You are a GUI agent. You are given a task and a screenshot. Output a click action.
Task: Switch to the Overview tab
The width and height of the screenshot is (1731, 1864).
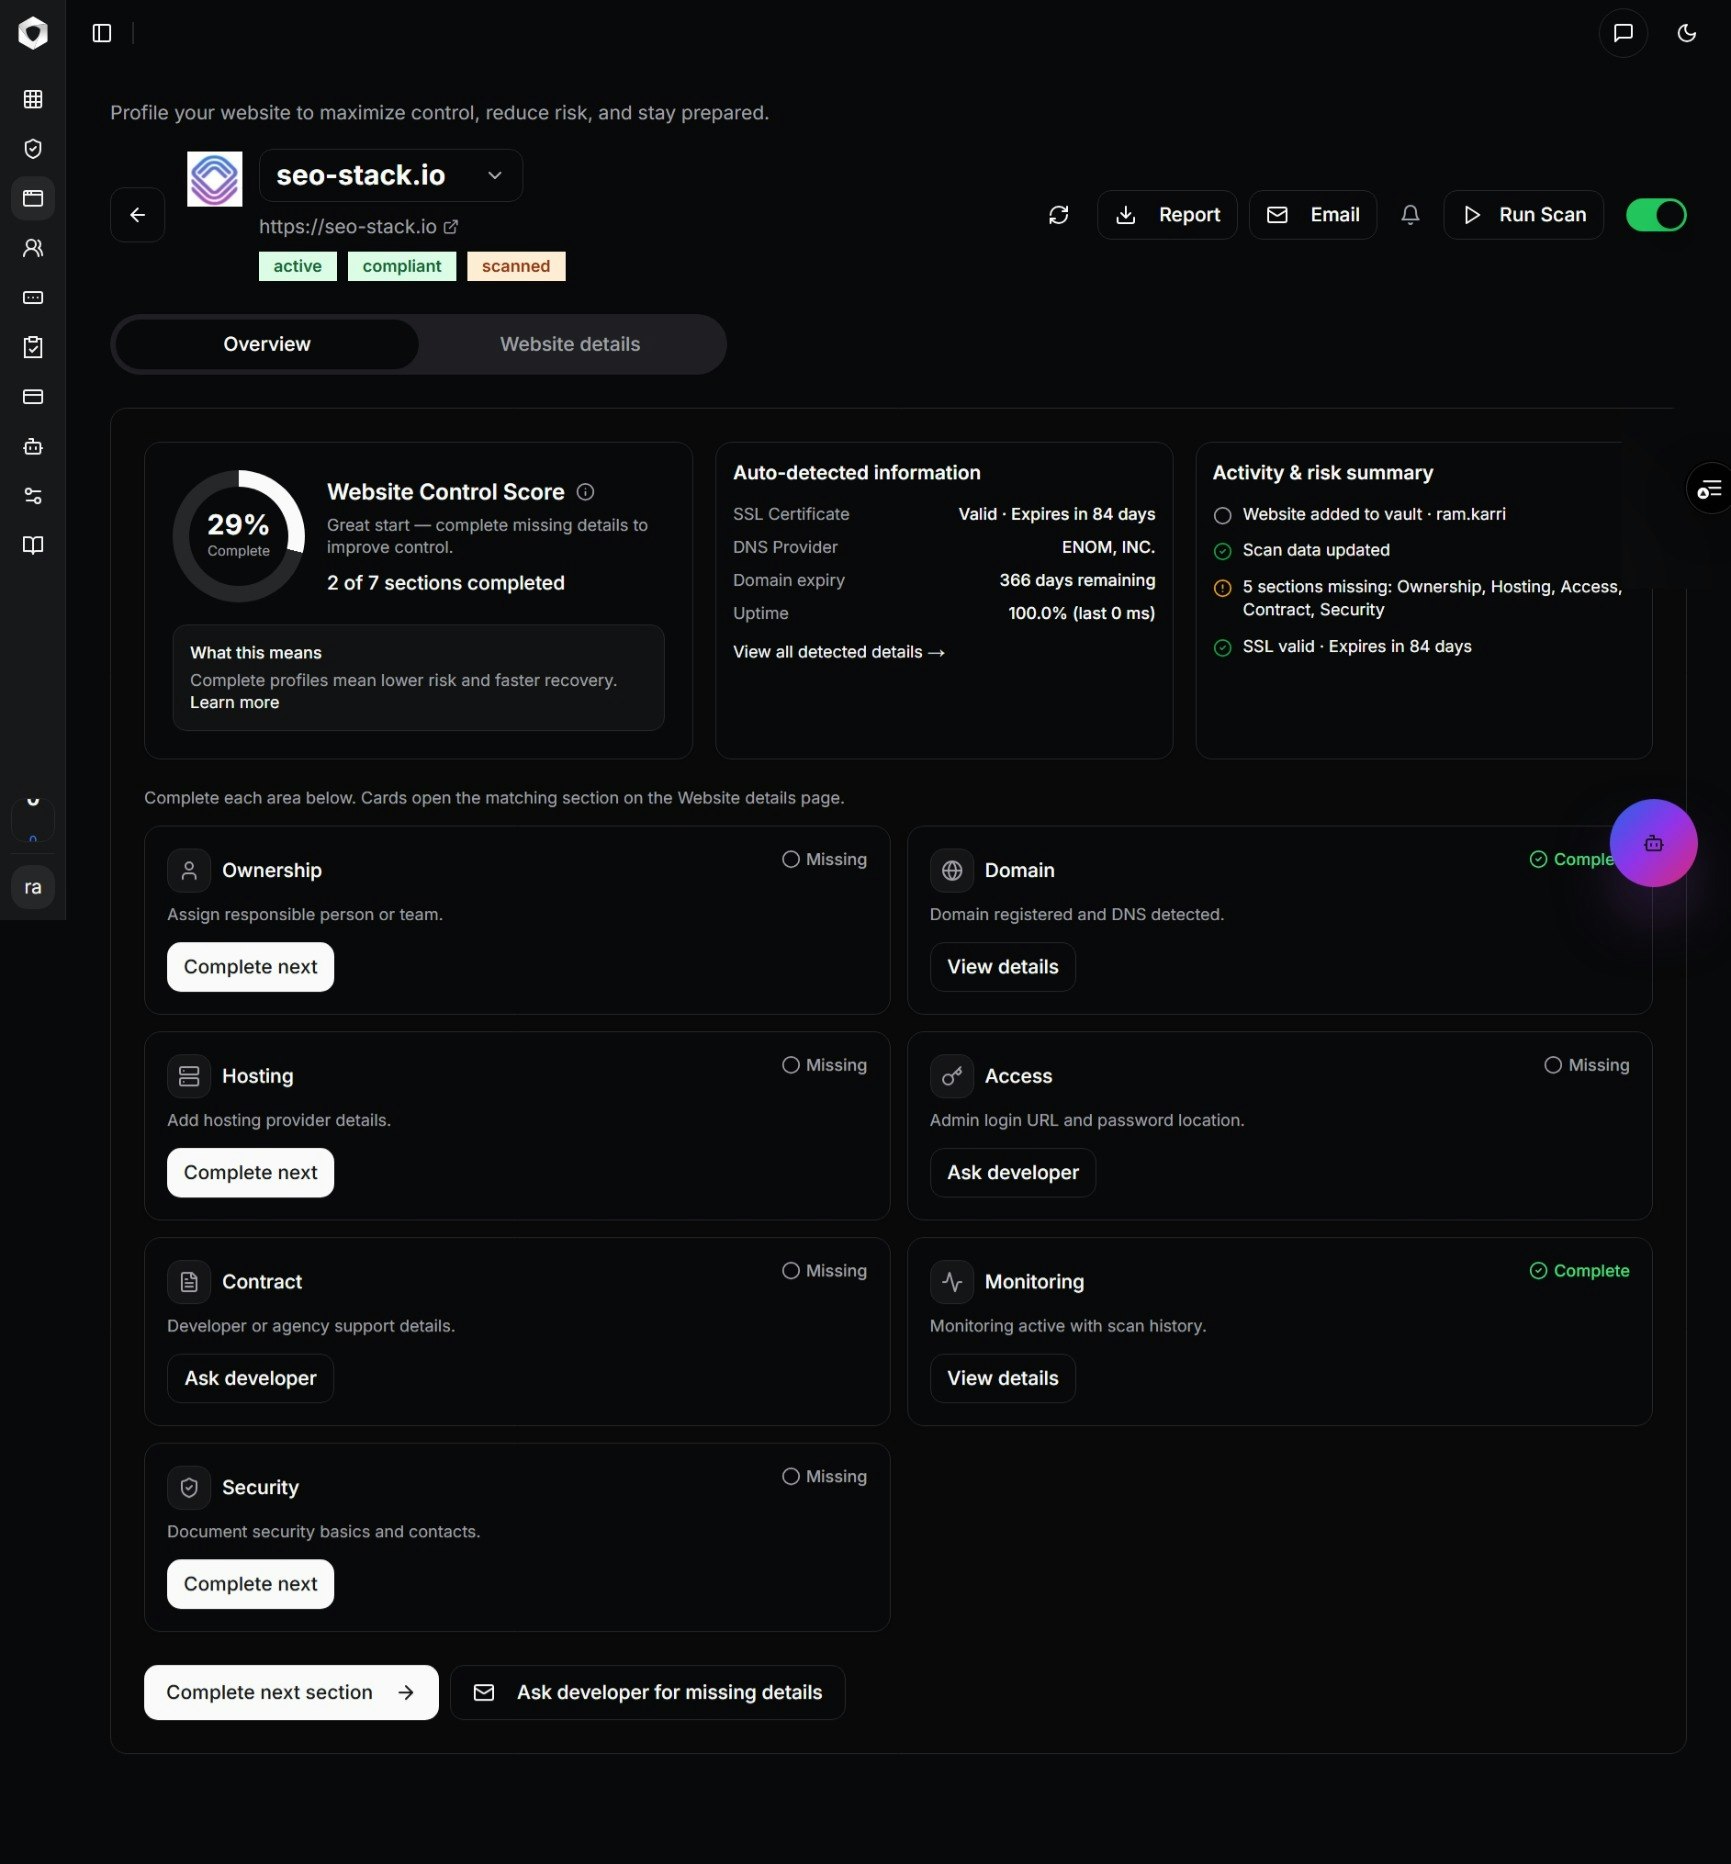click(267, 344)
